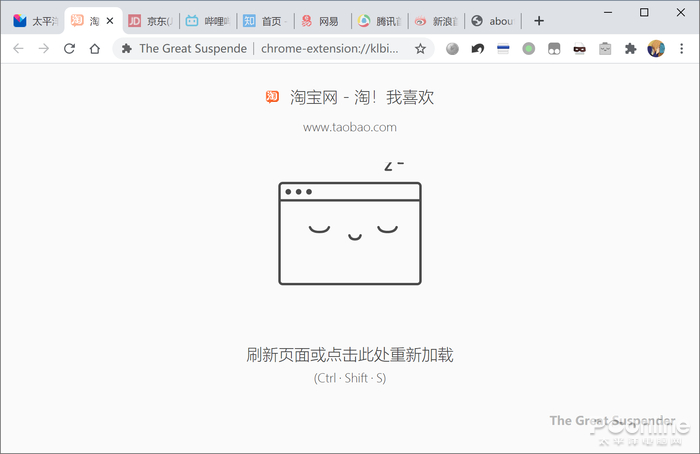Switch to the 哔哩哔哩 tab
The height and width of the screenshot is (454, 700).
tap(208, 21)
